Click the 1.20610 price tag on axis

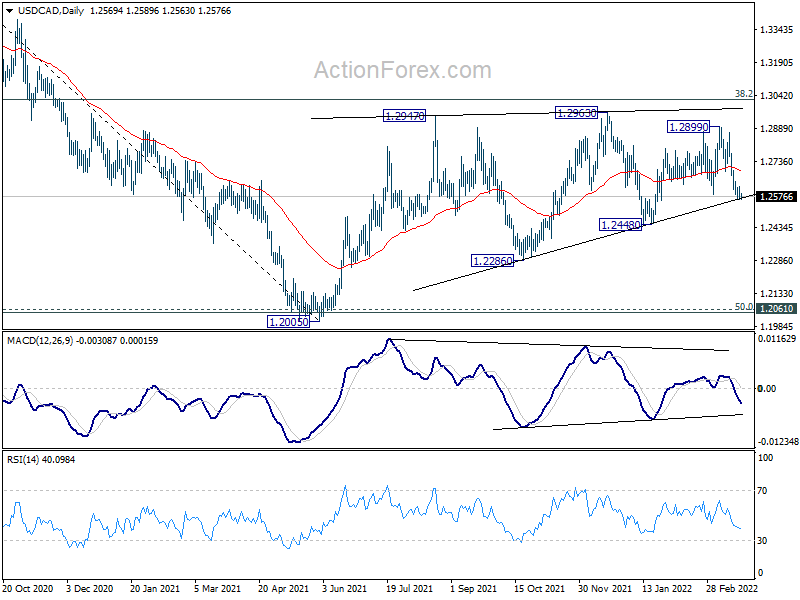[777, 309]
